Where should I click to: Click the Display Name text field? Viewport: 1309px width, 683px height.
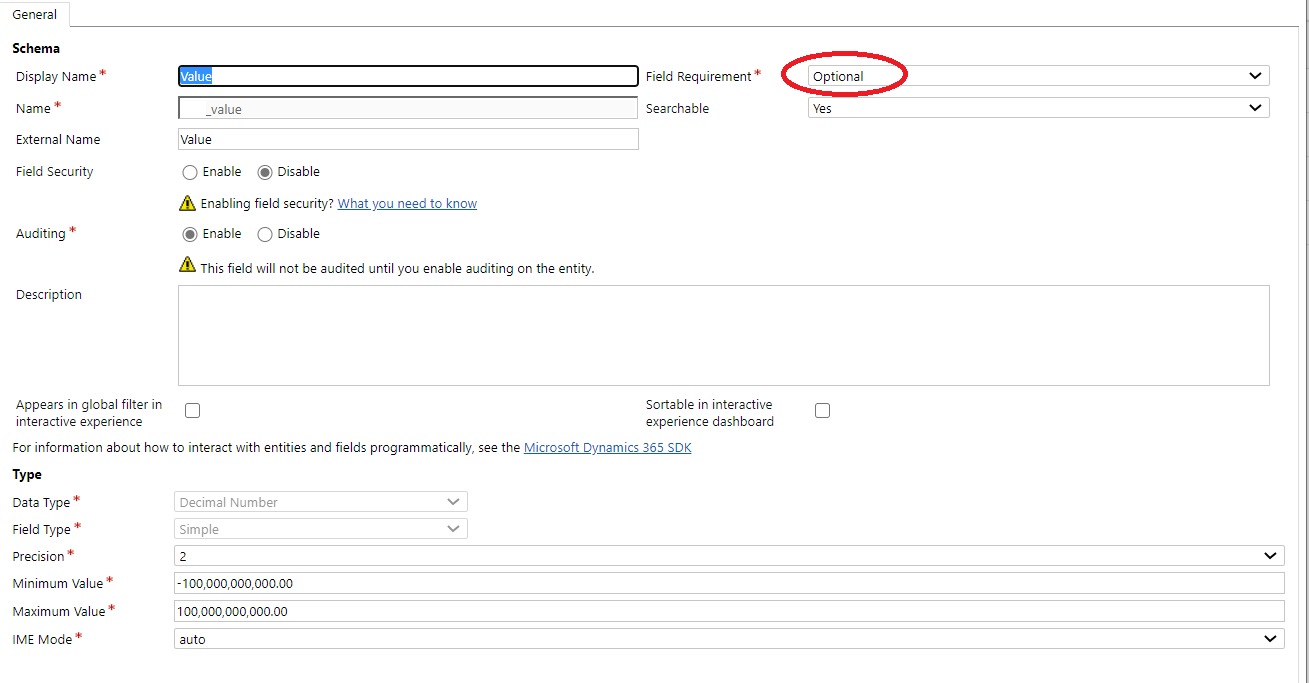[408, 76]
